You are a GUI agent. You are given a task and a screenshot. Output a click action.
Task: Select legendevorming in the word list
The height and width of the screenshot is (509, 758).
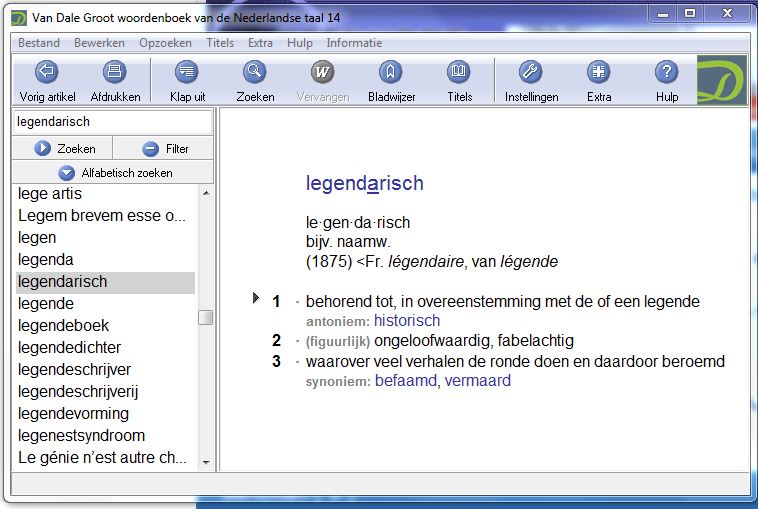click(73, 413)
